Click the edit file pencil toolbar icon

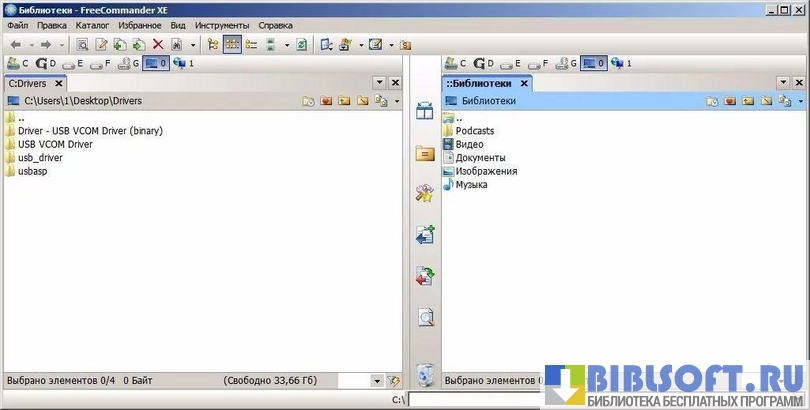(101, 44)
